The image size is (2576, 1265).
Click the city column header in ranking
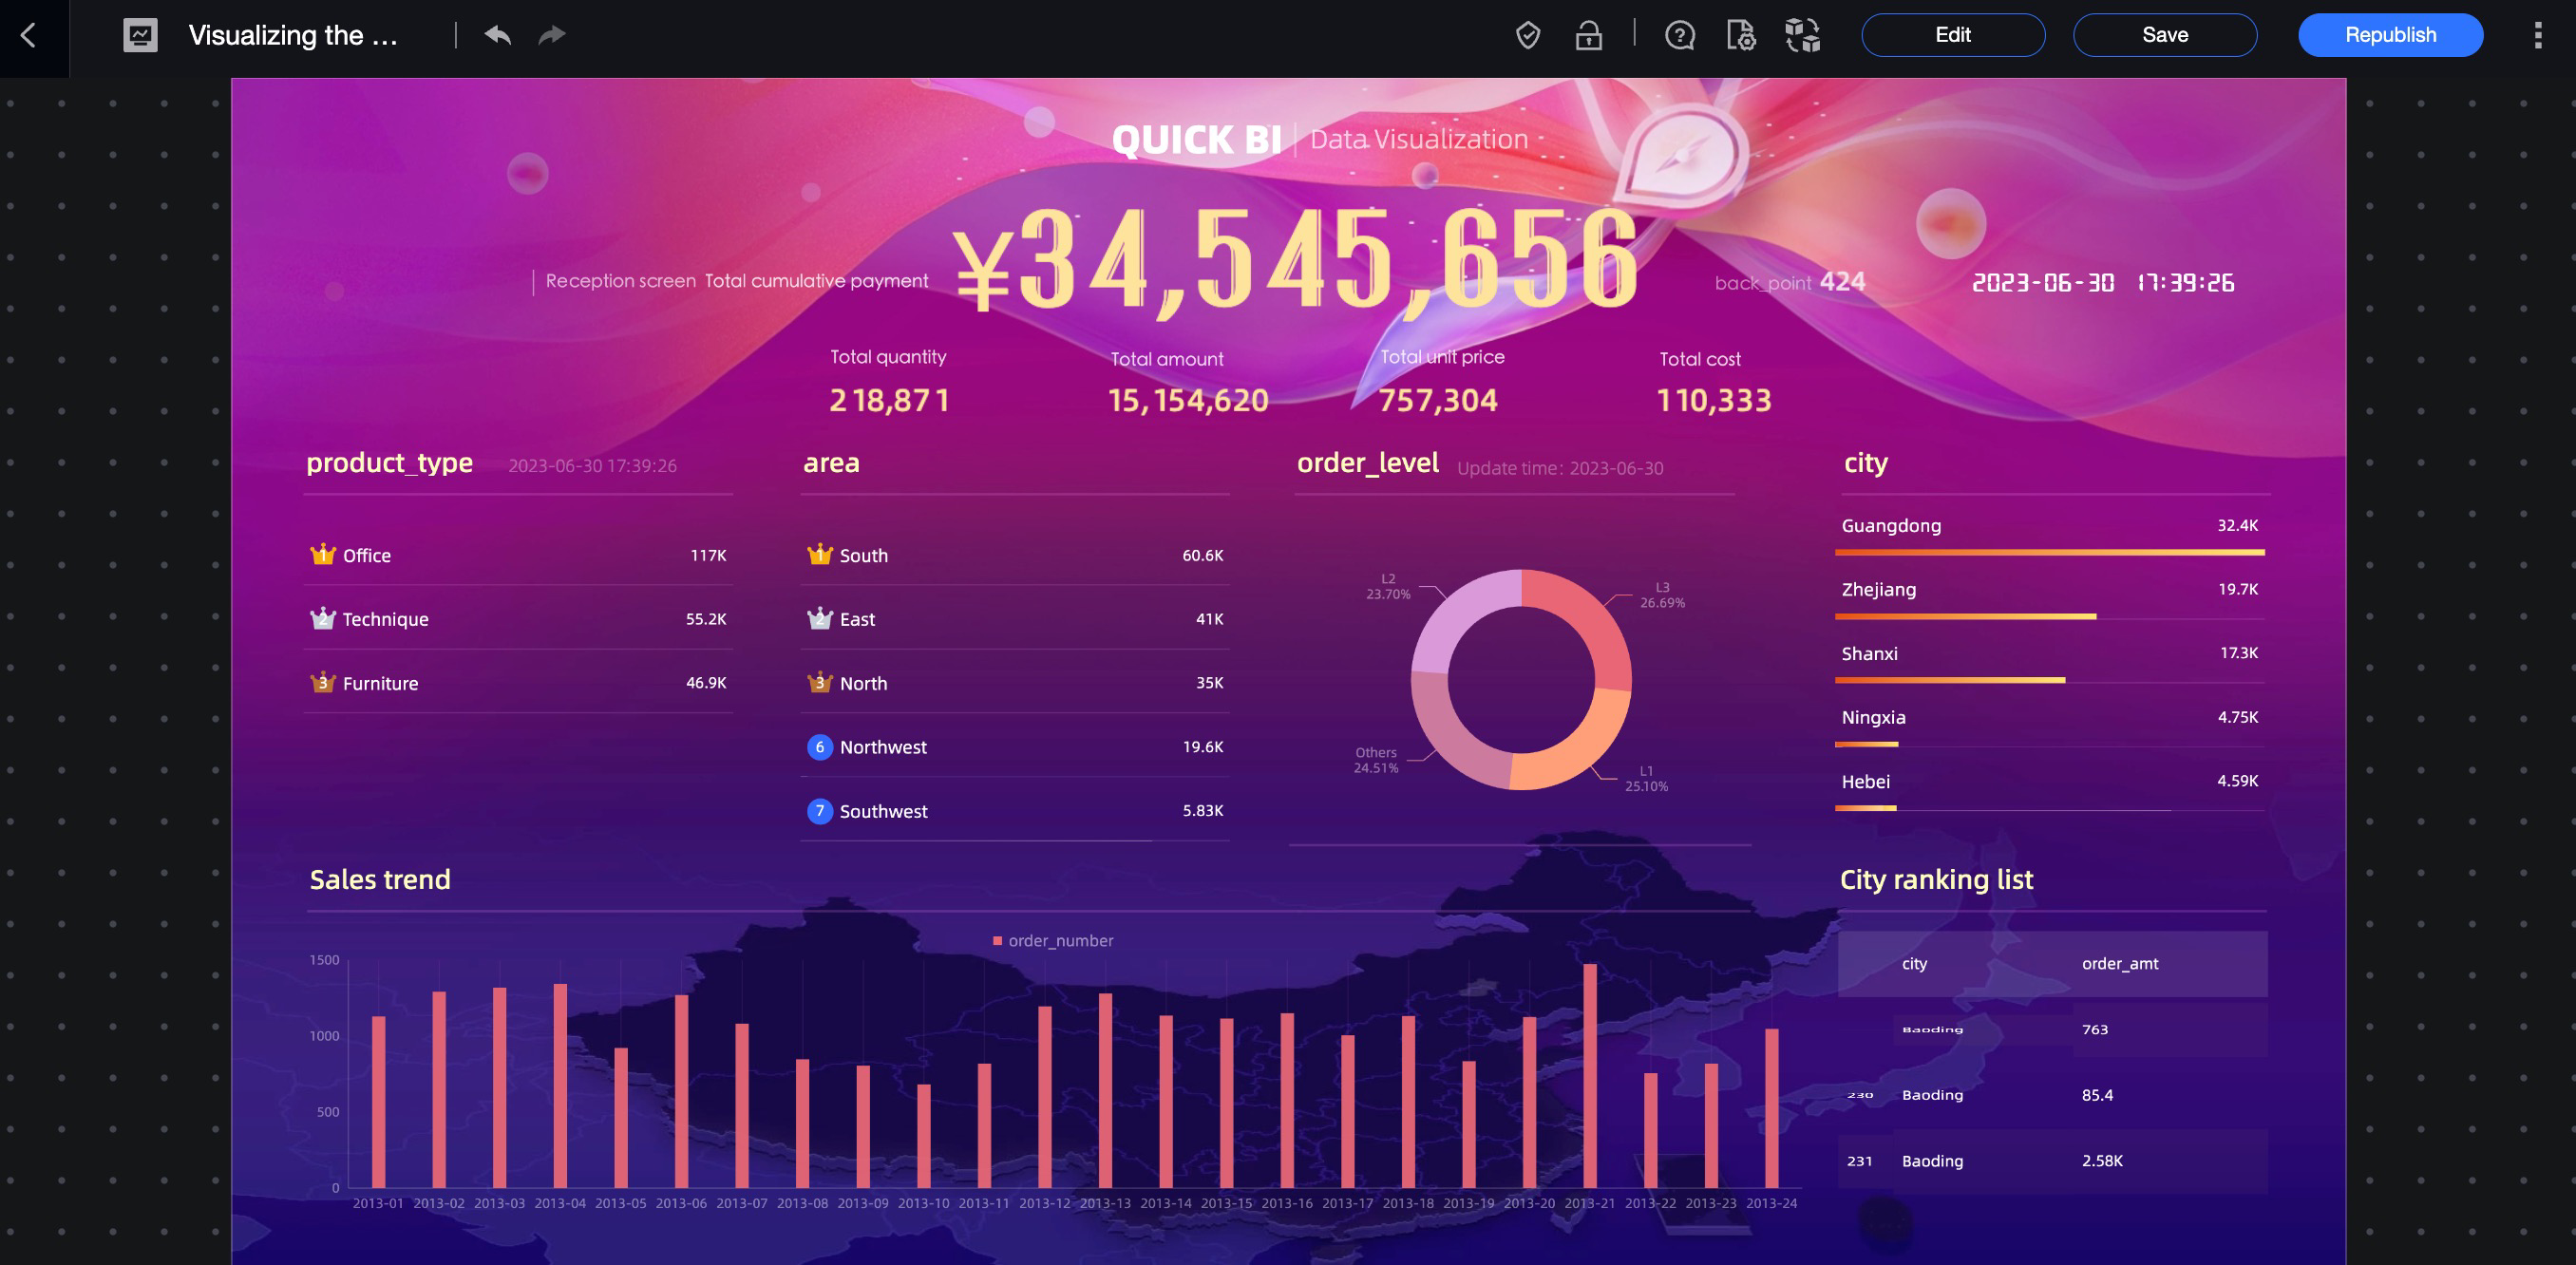coord(1913,964)
